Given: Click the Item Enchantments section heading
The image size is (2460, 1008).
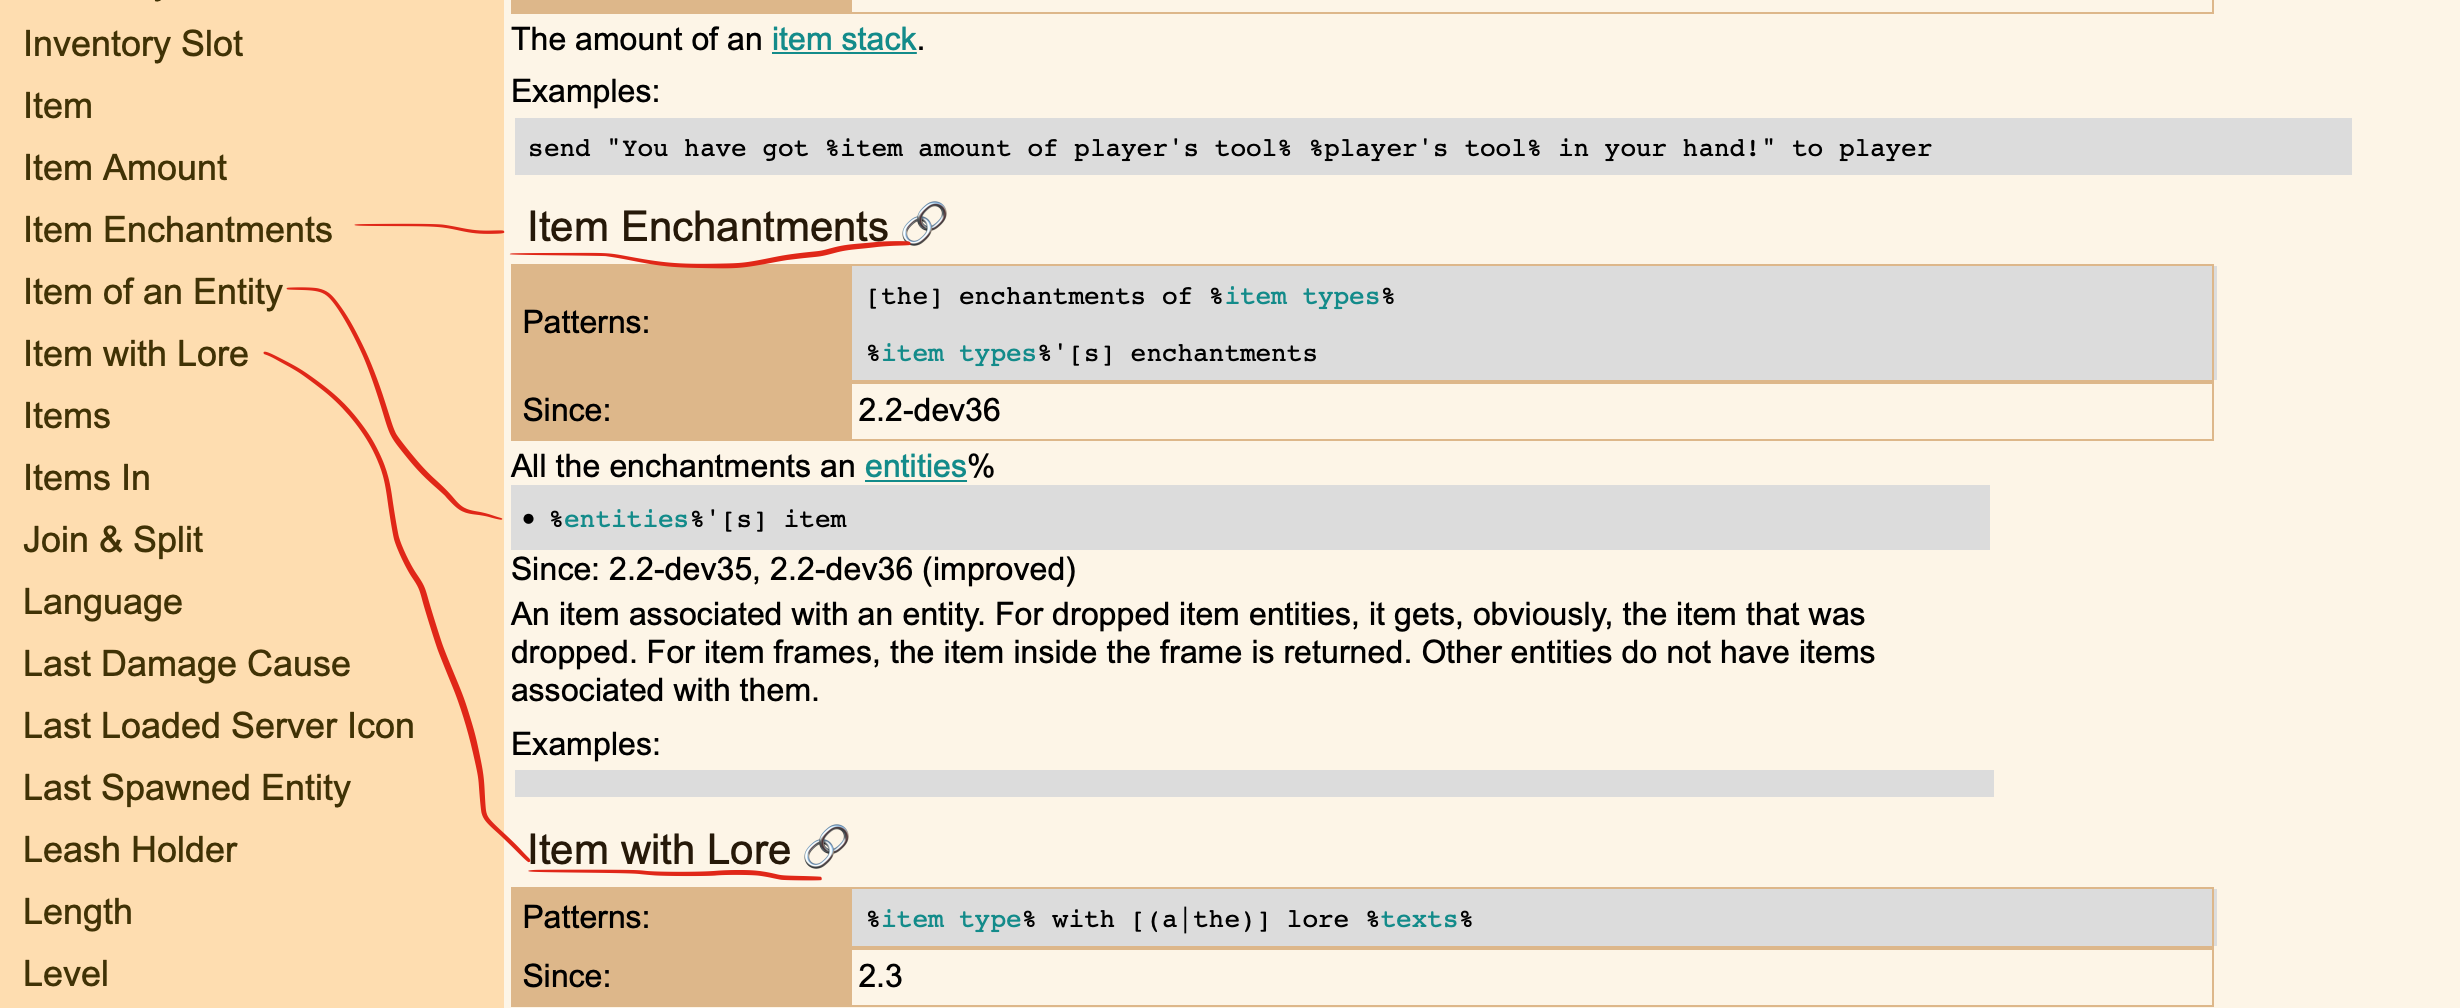Looking at the screenshot, I should click(x=707, y=227).
